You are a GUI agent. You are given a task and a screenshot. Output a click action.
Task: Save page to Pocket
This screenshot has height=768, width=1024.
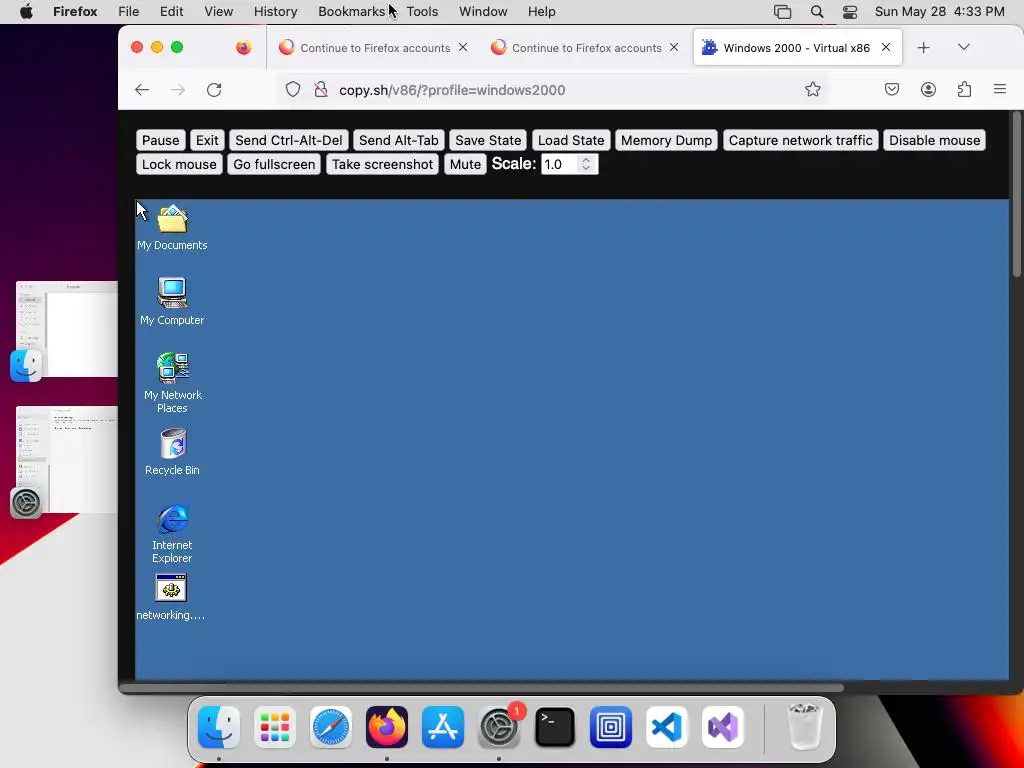pos(891,89)
